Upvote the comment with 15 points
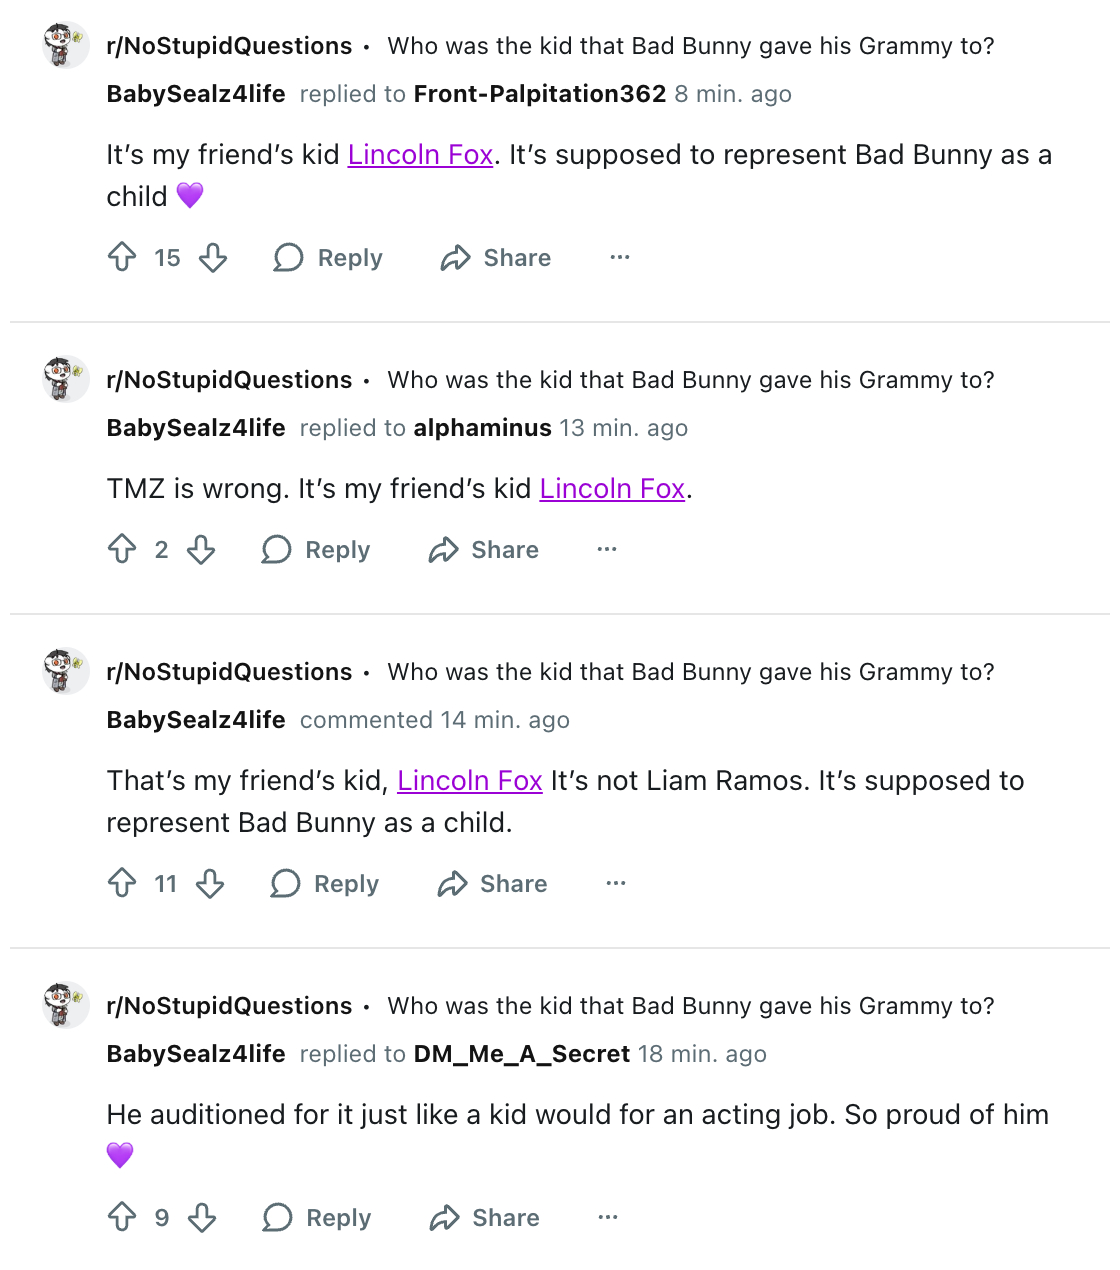 (122, 257)
